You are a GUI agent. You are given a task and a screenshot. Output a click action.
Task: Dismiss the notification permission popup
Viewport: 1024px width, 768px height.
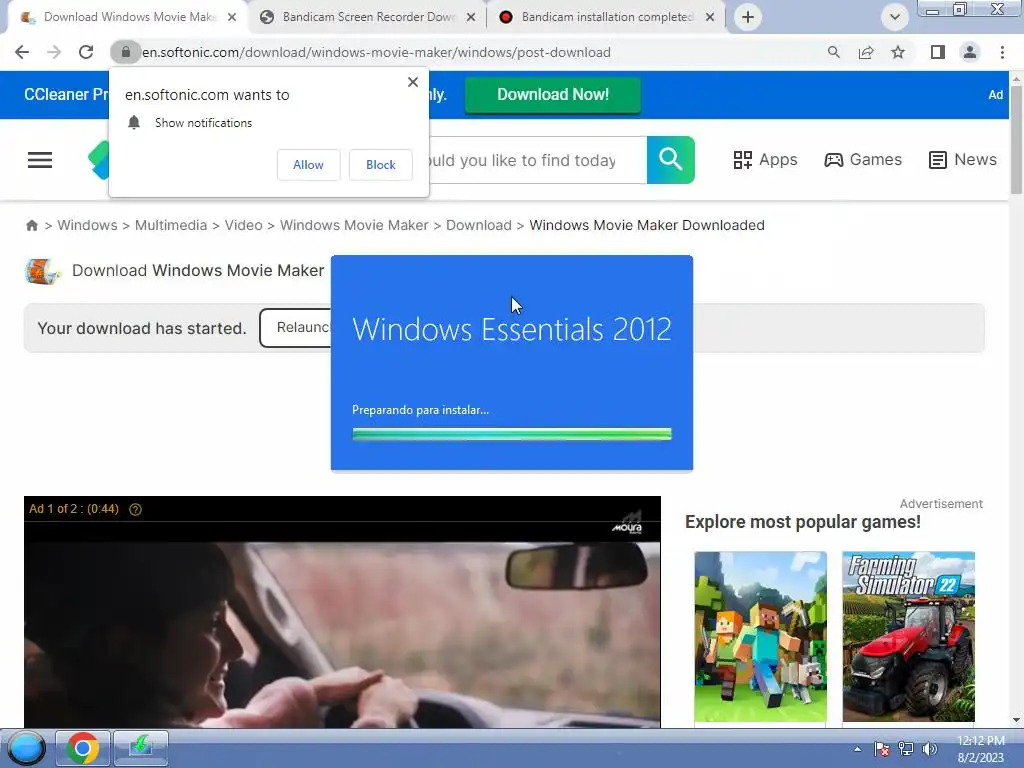pos(413,82)
